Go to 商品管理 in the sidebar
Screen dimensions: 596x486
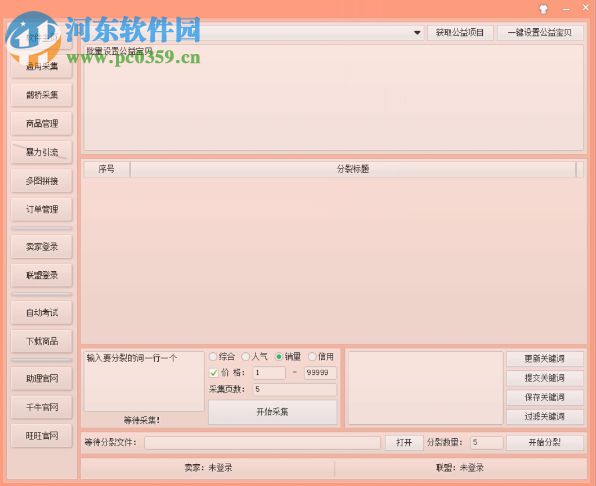click(x=42, y=123)
